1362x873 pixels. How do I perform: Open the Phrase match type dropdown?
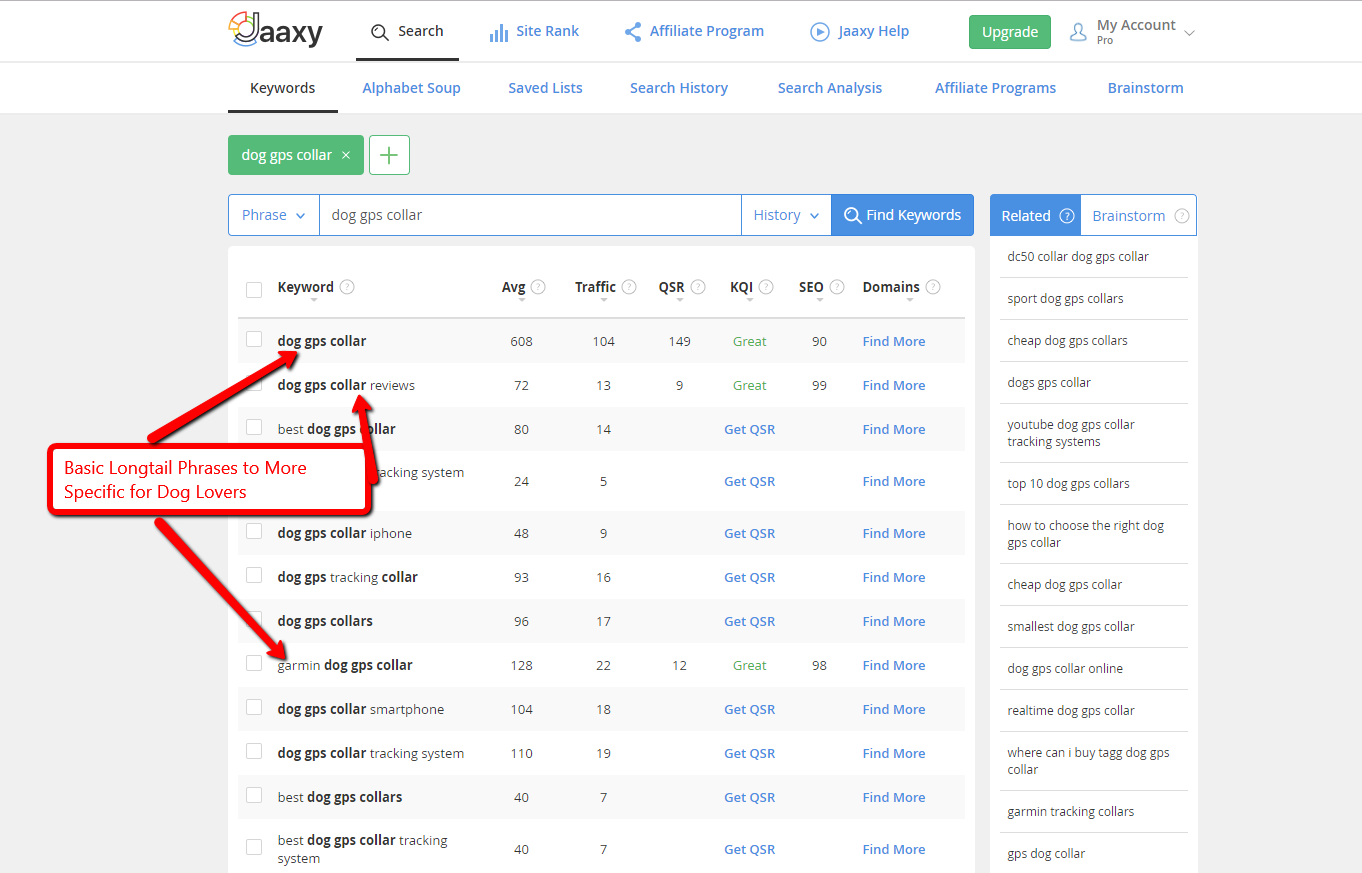point(274,215)
